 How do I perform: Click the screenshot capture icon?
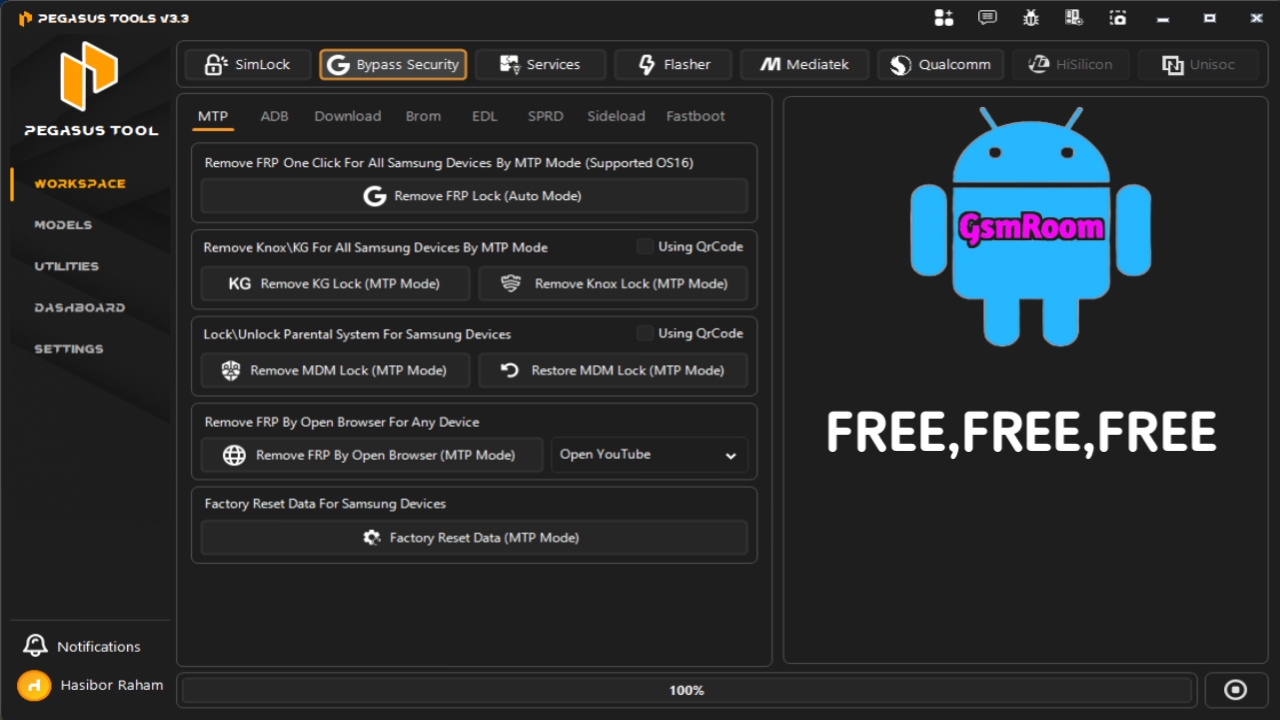coord(1118,18)
